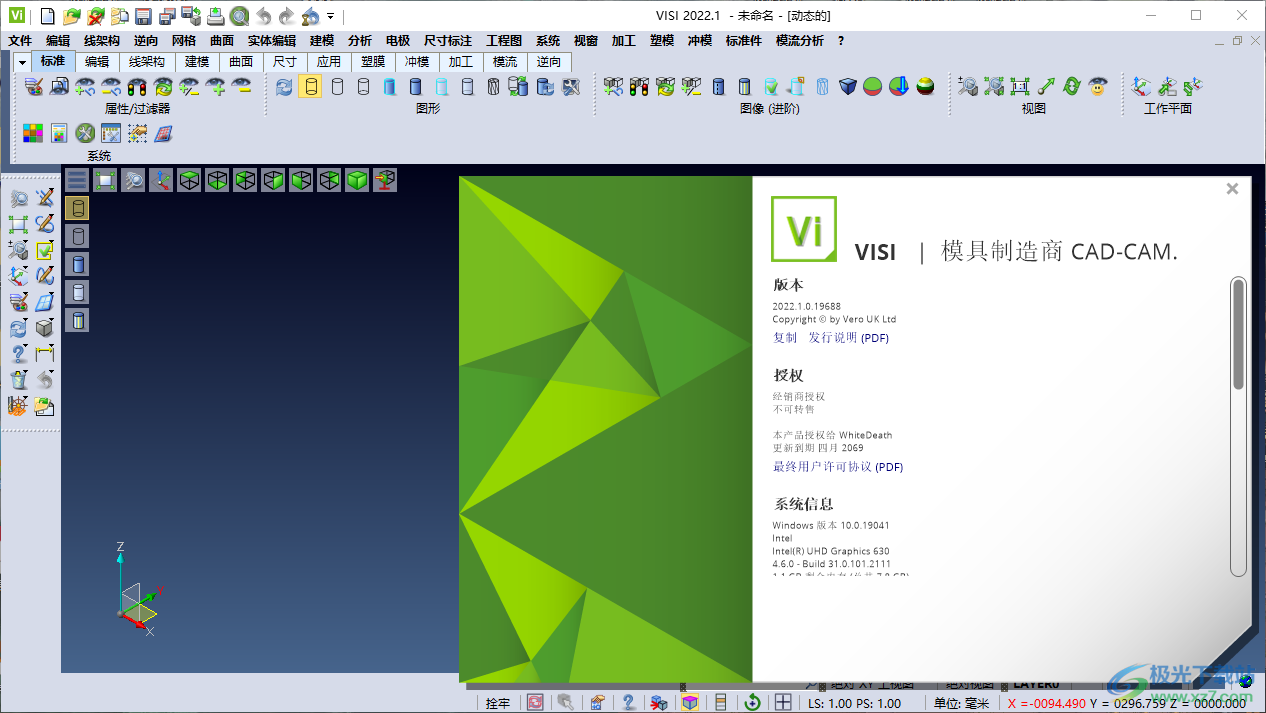
Task: Toggle the highlighted cylinder display mode in 图形 group
Action: tap(311, 87)
